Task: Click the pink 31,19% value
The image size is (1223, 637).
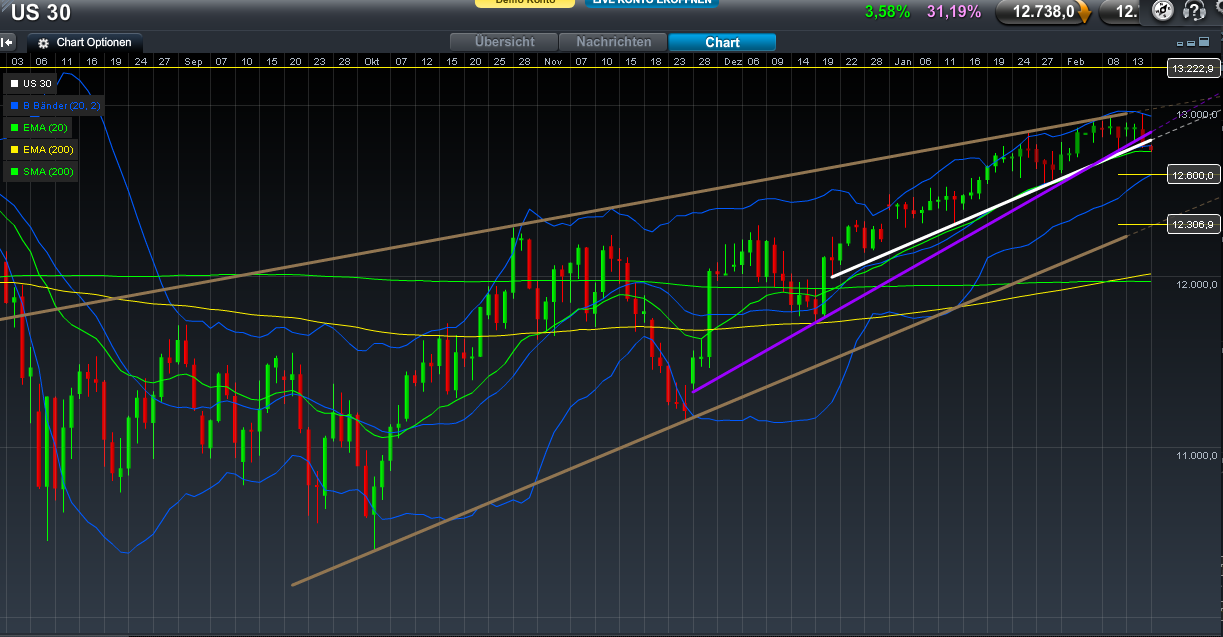Action: (x=953, y=12)
